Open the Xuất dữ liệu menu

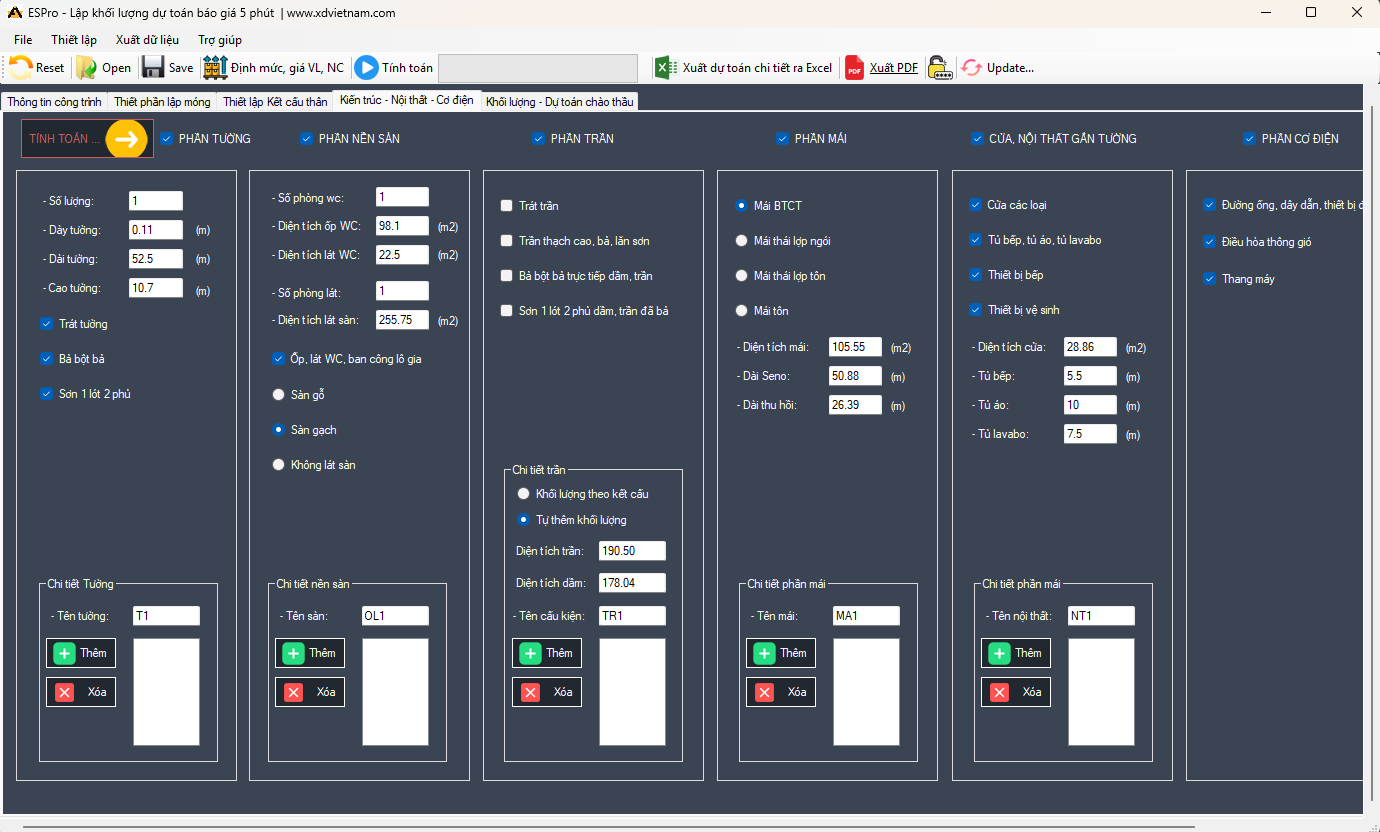[x=147, y=40]
